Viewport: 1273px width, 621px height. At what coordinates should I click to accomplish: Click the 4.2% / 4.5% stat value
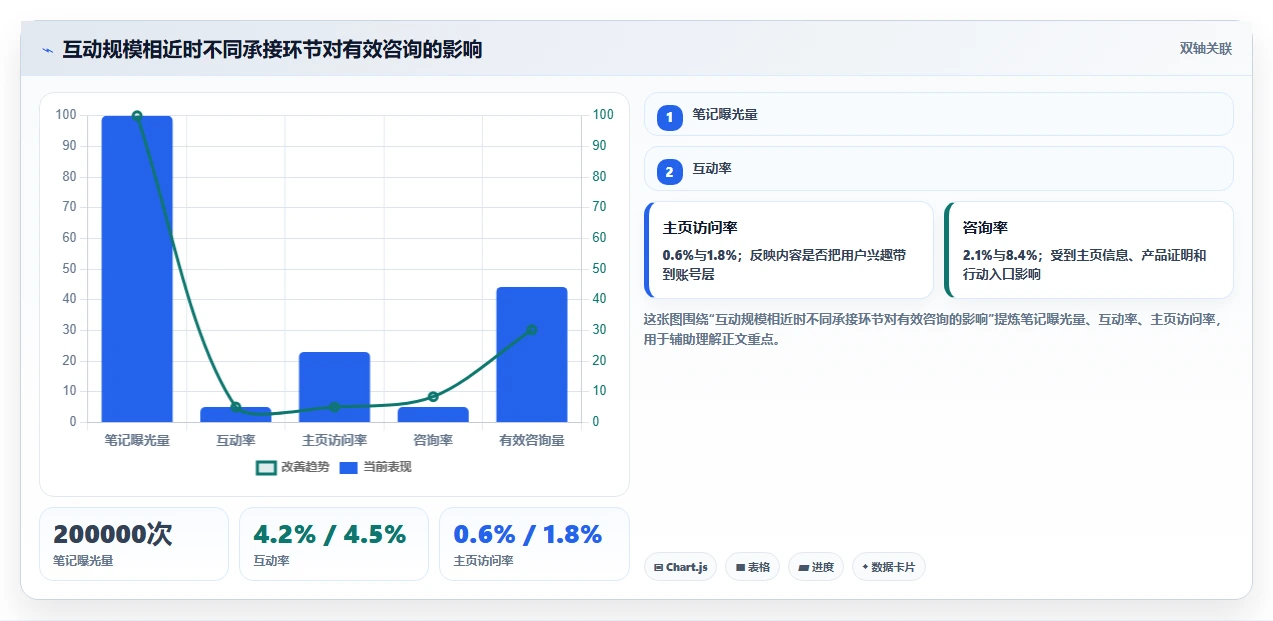coord(330,535)
